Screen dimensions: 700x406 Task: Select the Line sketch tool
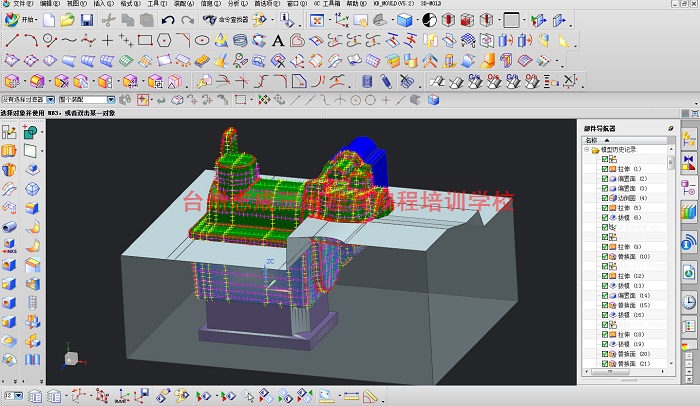click(x=12, y=41)
